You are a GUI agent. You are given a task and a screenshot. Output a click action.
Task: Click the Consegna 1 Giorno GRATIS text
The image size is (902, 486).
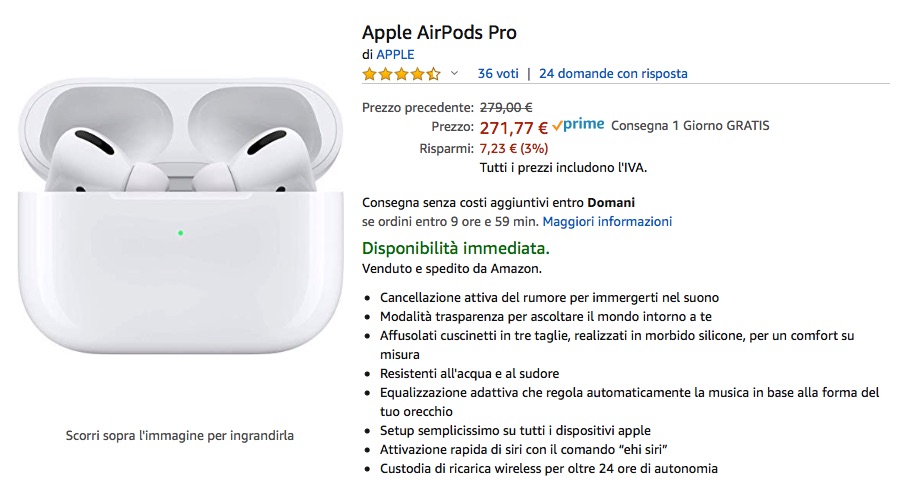tap(690, 126)
